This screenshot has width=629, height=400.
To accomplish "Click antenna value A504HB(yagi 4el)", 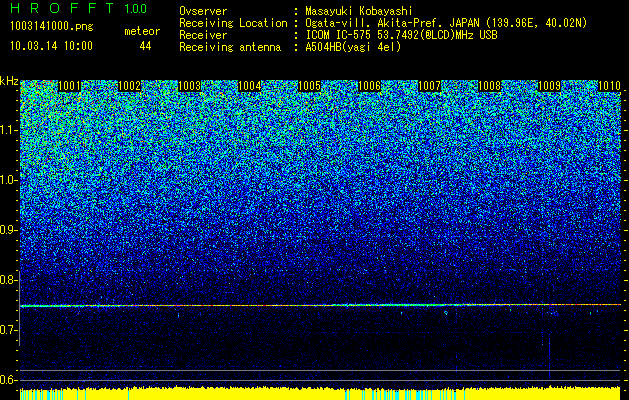I will 353,47.
